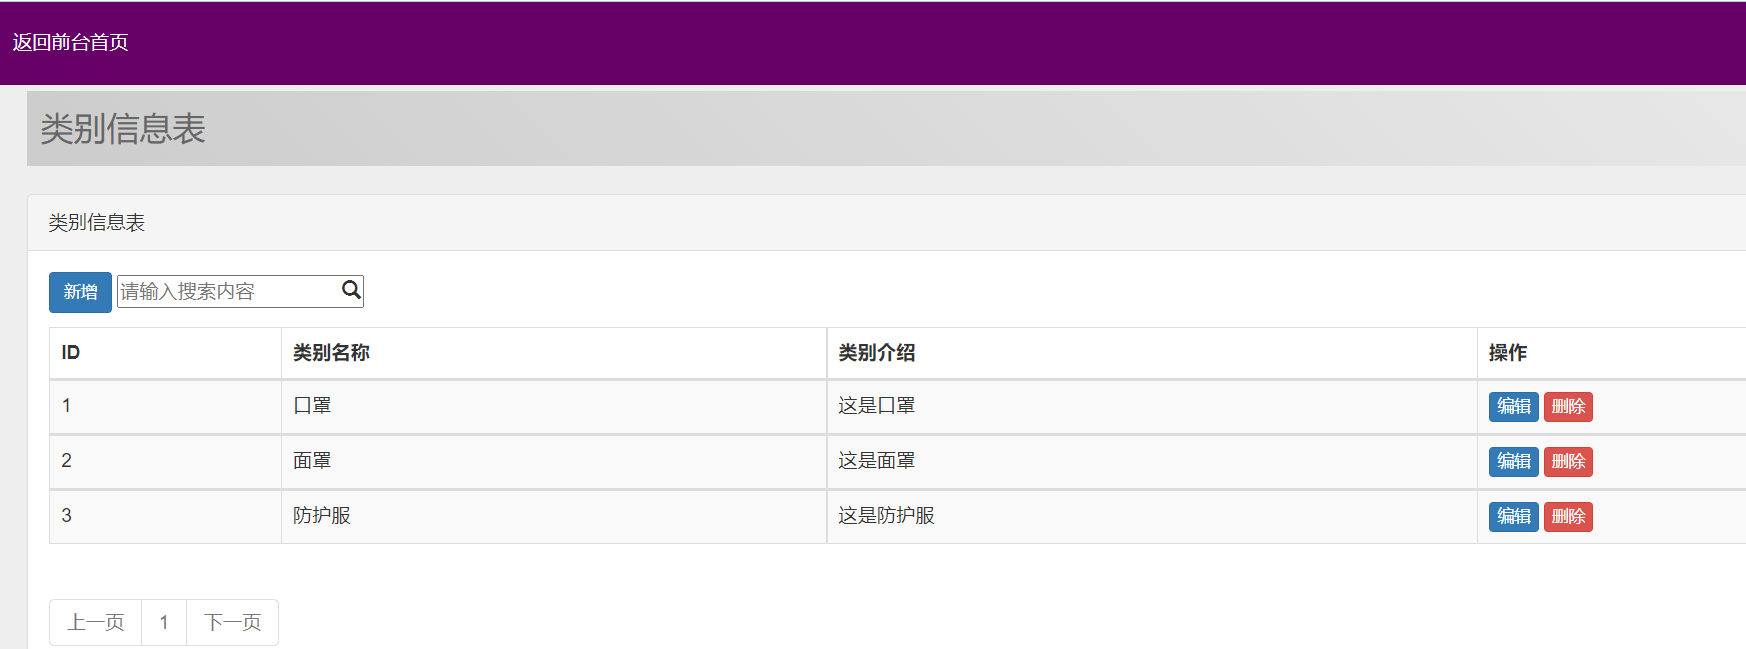Click the 面罩 name cell

[x=312, y=461]
